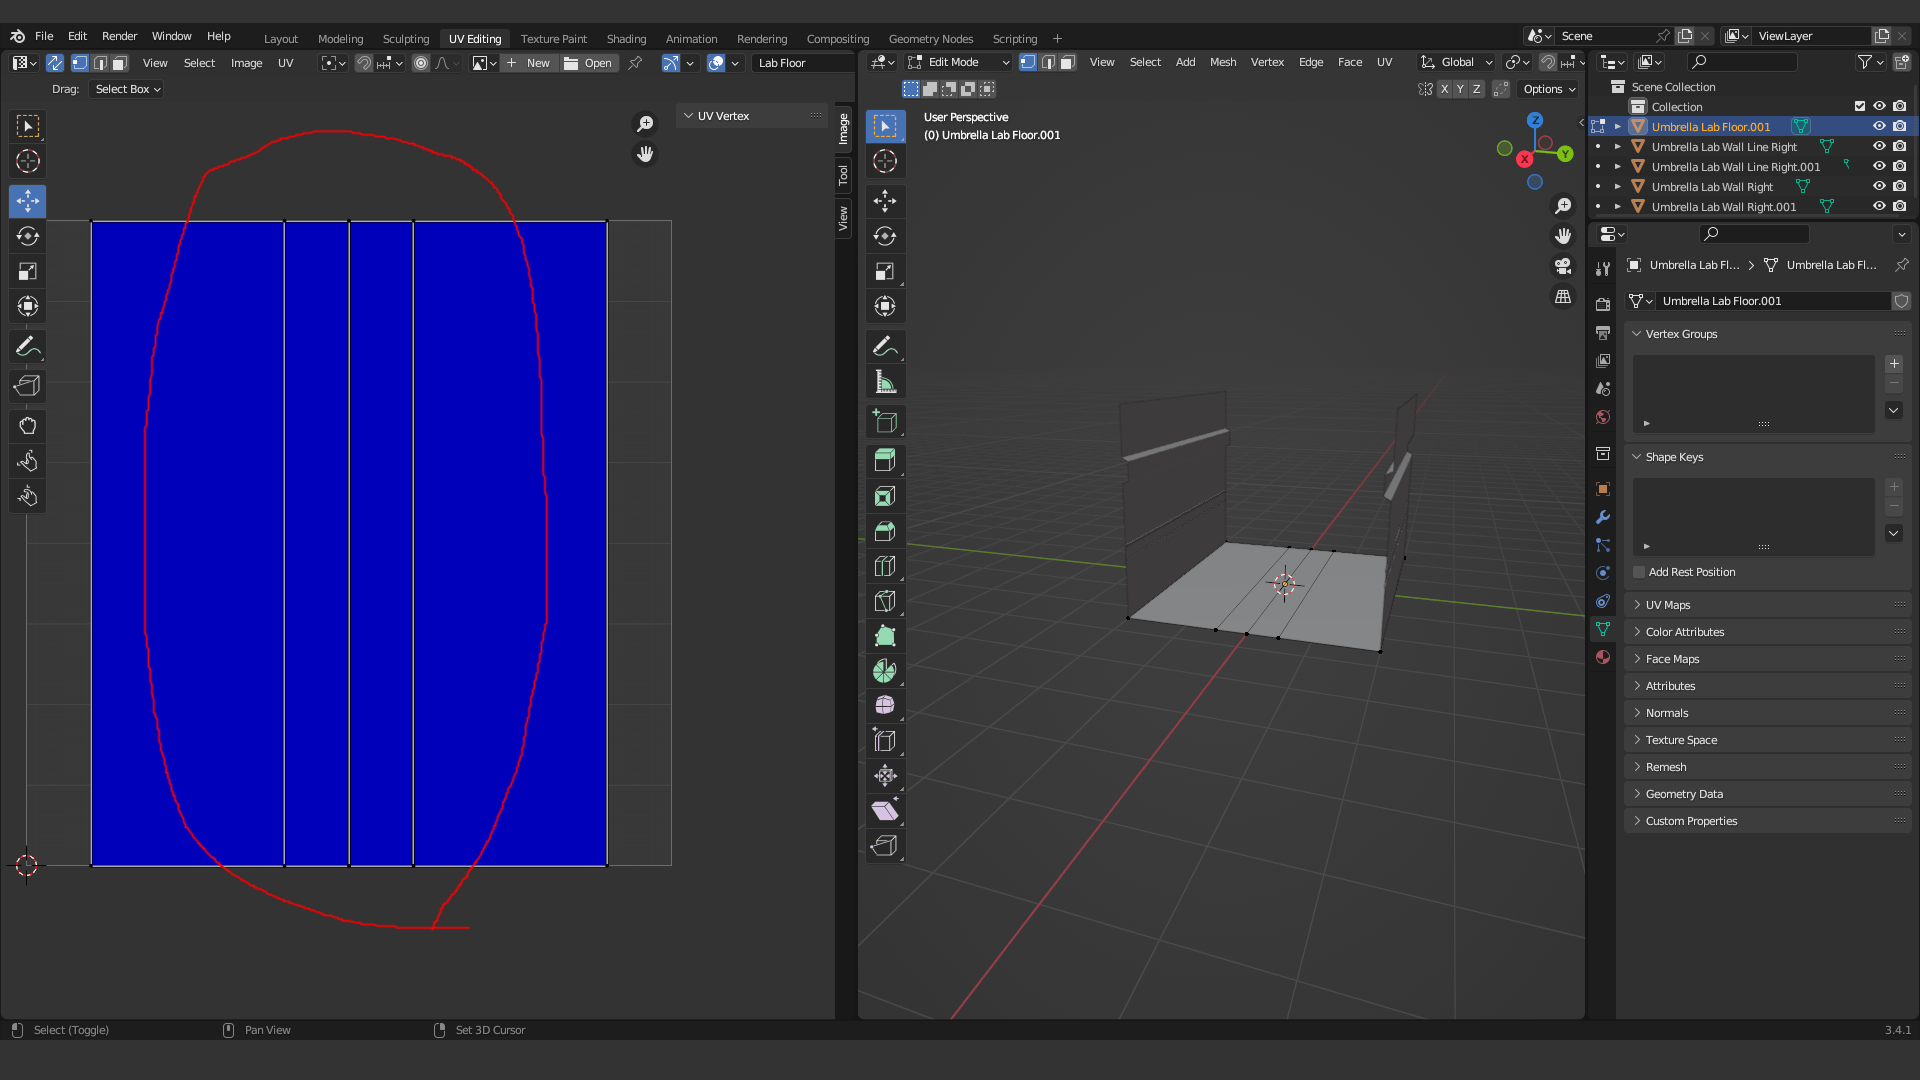1920x1080 pixels.
Task: Open the Mesh menu in the viewport header
Action: coord(1223,62)
